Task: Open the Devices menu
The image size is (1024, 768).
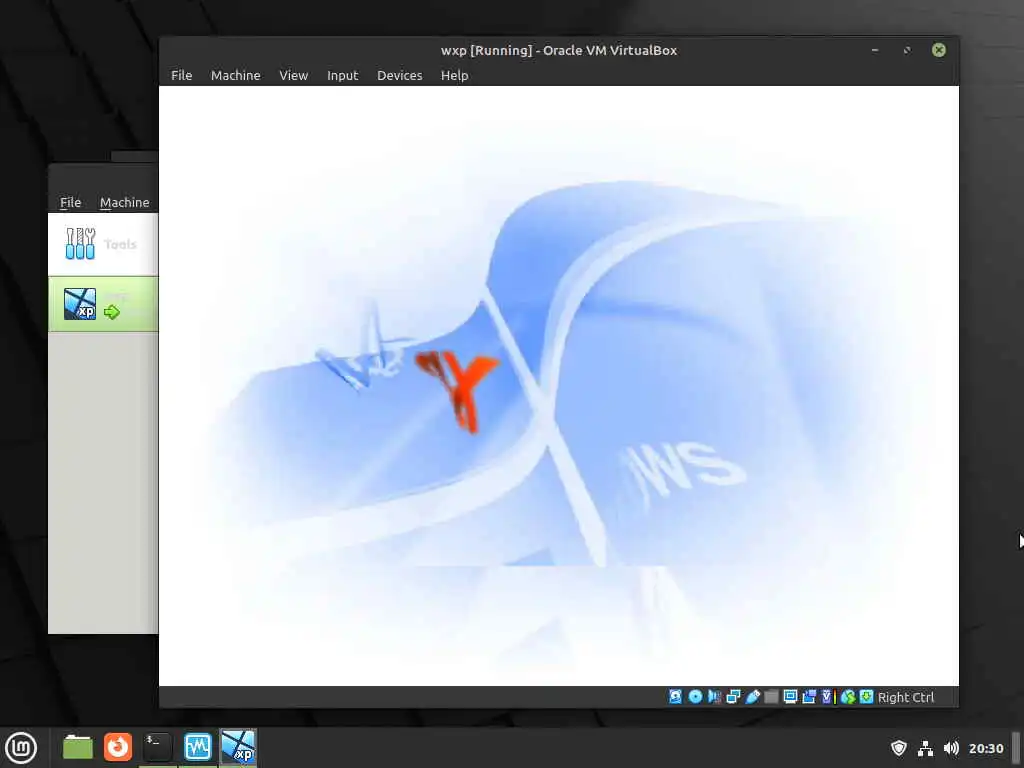Action: pyautogui.click(x=400, y=75)
